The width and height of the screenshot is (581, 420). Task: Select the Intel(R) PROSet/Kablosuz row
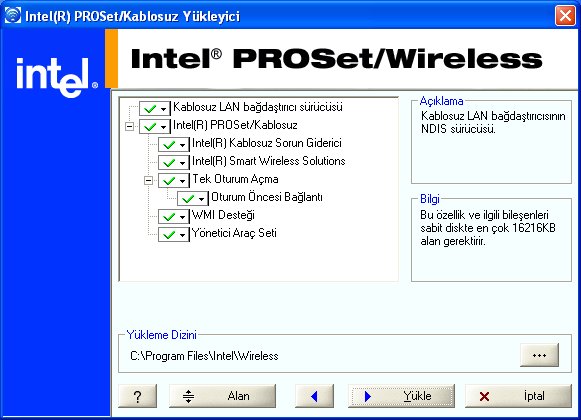click(235, 125)
